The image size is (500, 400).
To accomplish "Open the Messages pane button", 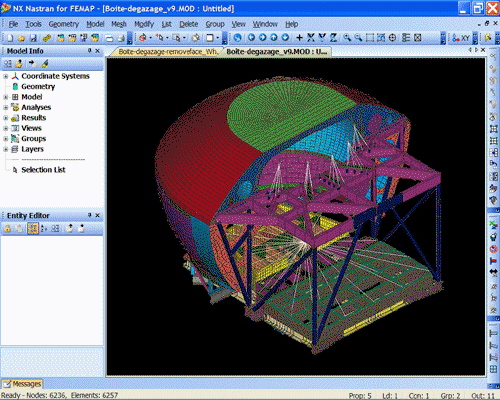I will (x=22, y=384).
